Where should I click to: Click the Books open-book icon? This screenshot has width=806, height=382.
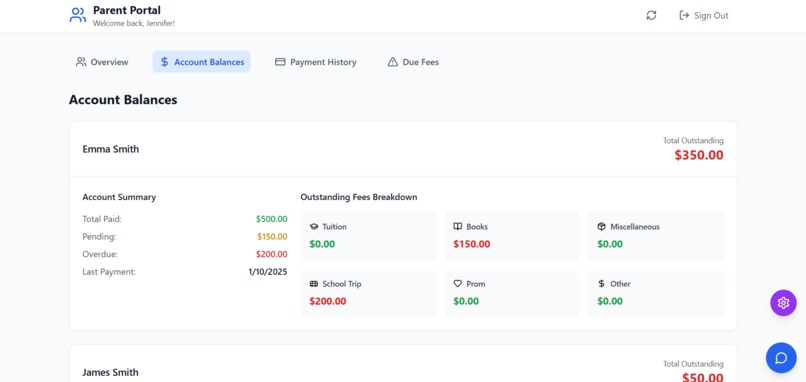[x=457, y=227]
